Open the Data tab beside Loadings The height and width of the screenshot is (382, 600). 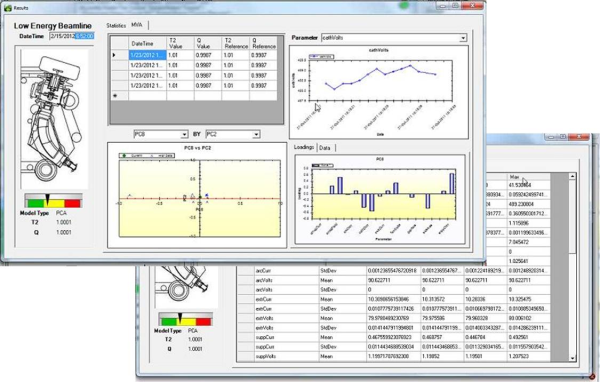tap(324, 148)
